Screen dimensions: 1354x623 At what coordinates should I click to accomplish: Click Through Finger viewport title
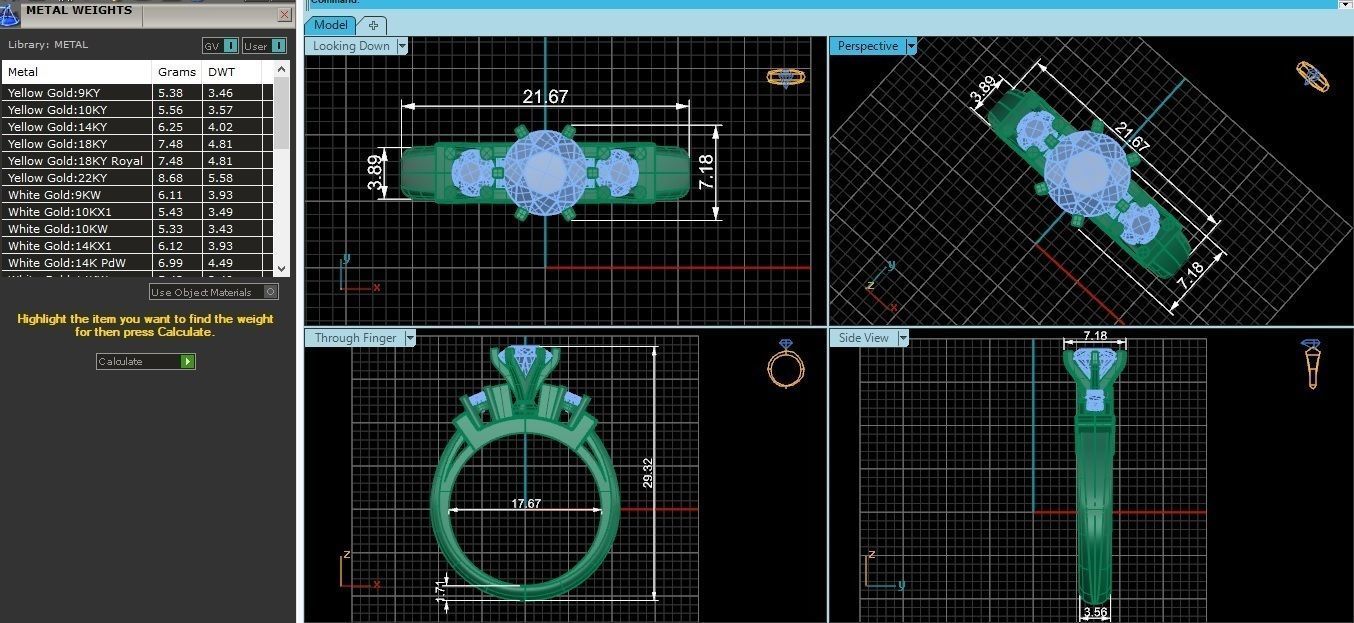(355, 338)
